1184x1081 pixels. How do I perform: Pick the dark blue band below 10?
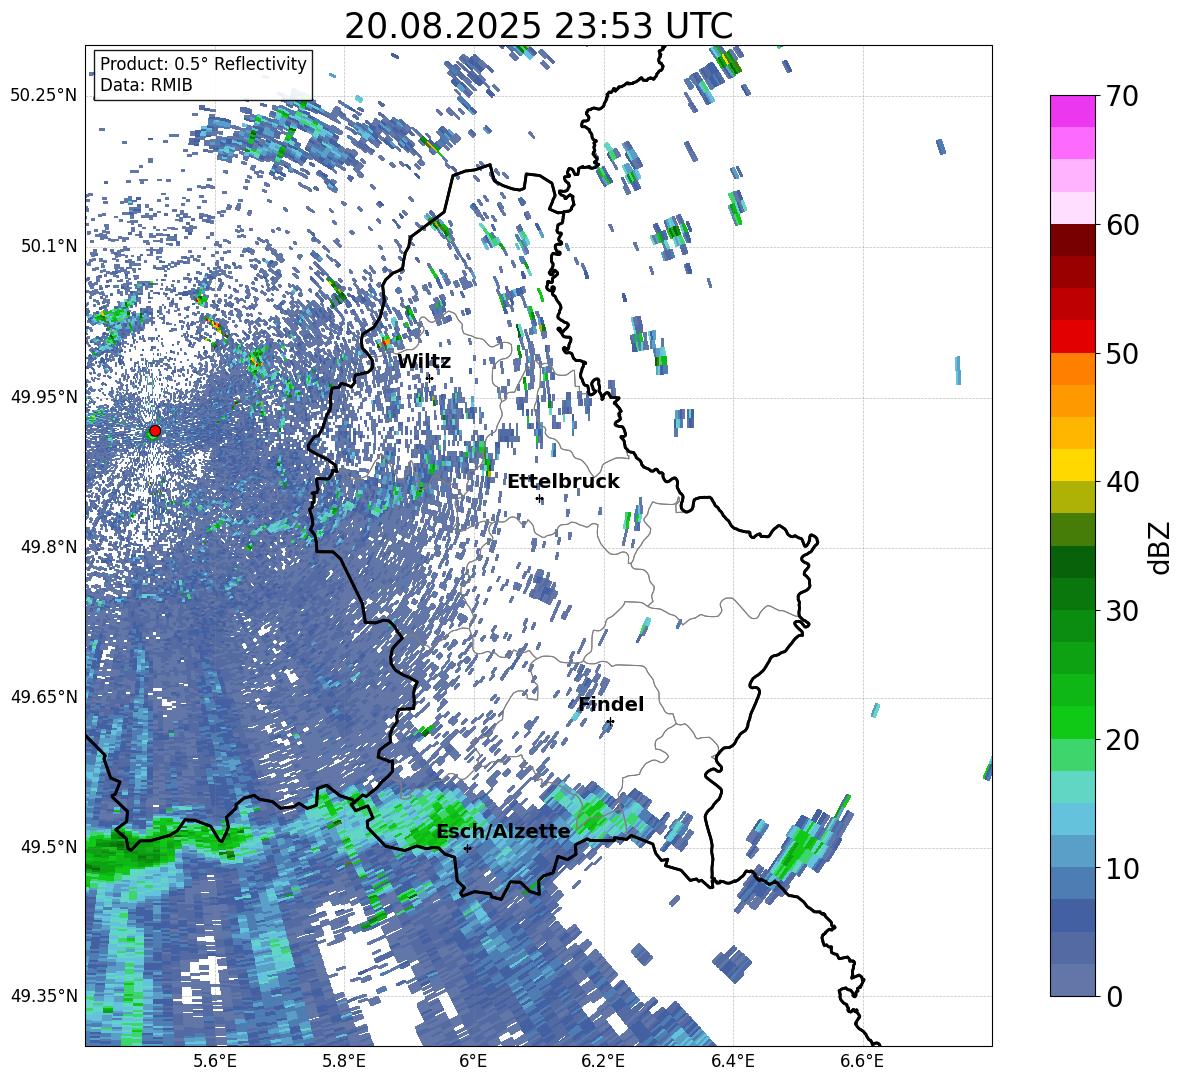1072,915
